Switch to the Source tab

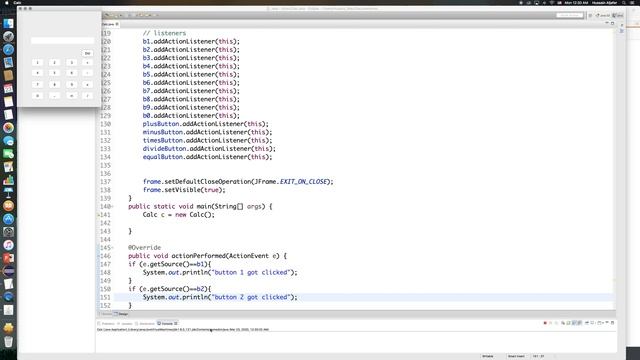pos(105,314)
